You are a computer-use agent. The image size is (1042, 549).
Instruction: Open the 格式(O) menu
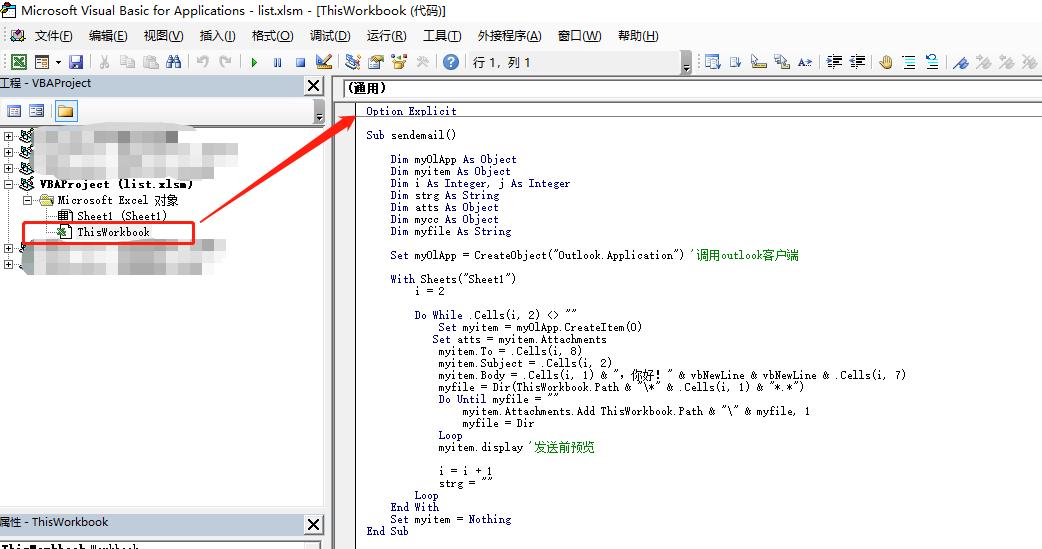pos(272,36)
